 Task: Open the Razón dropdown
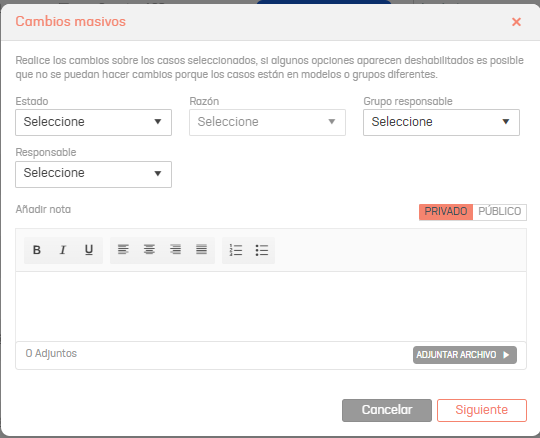coord(267,122)
